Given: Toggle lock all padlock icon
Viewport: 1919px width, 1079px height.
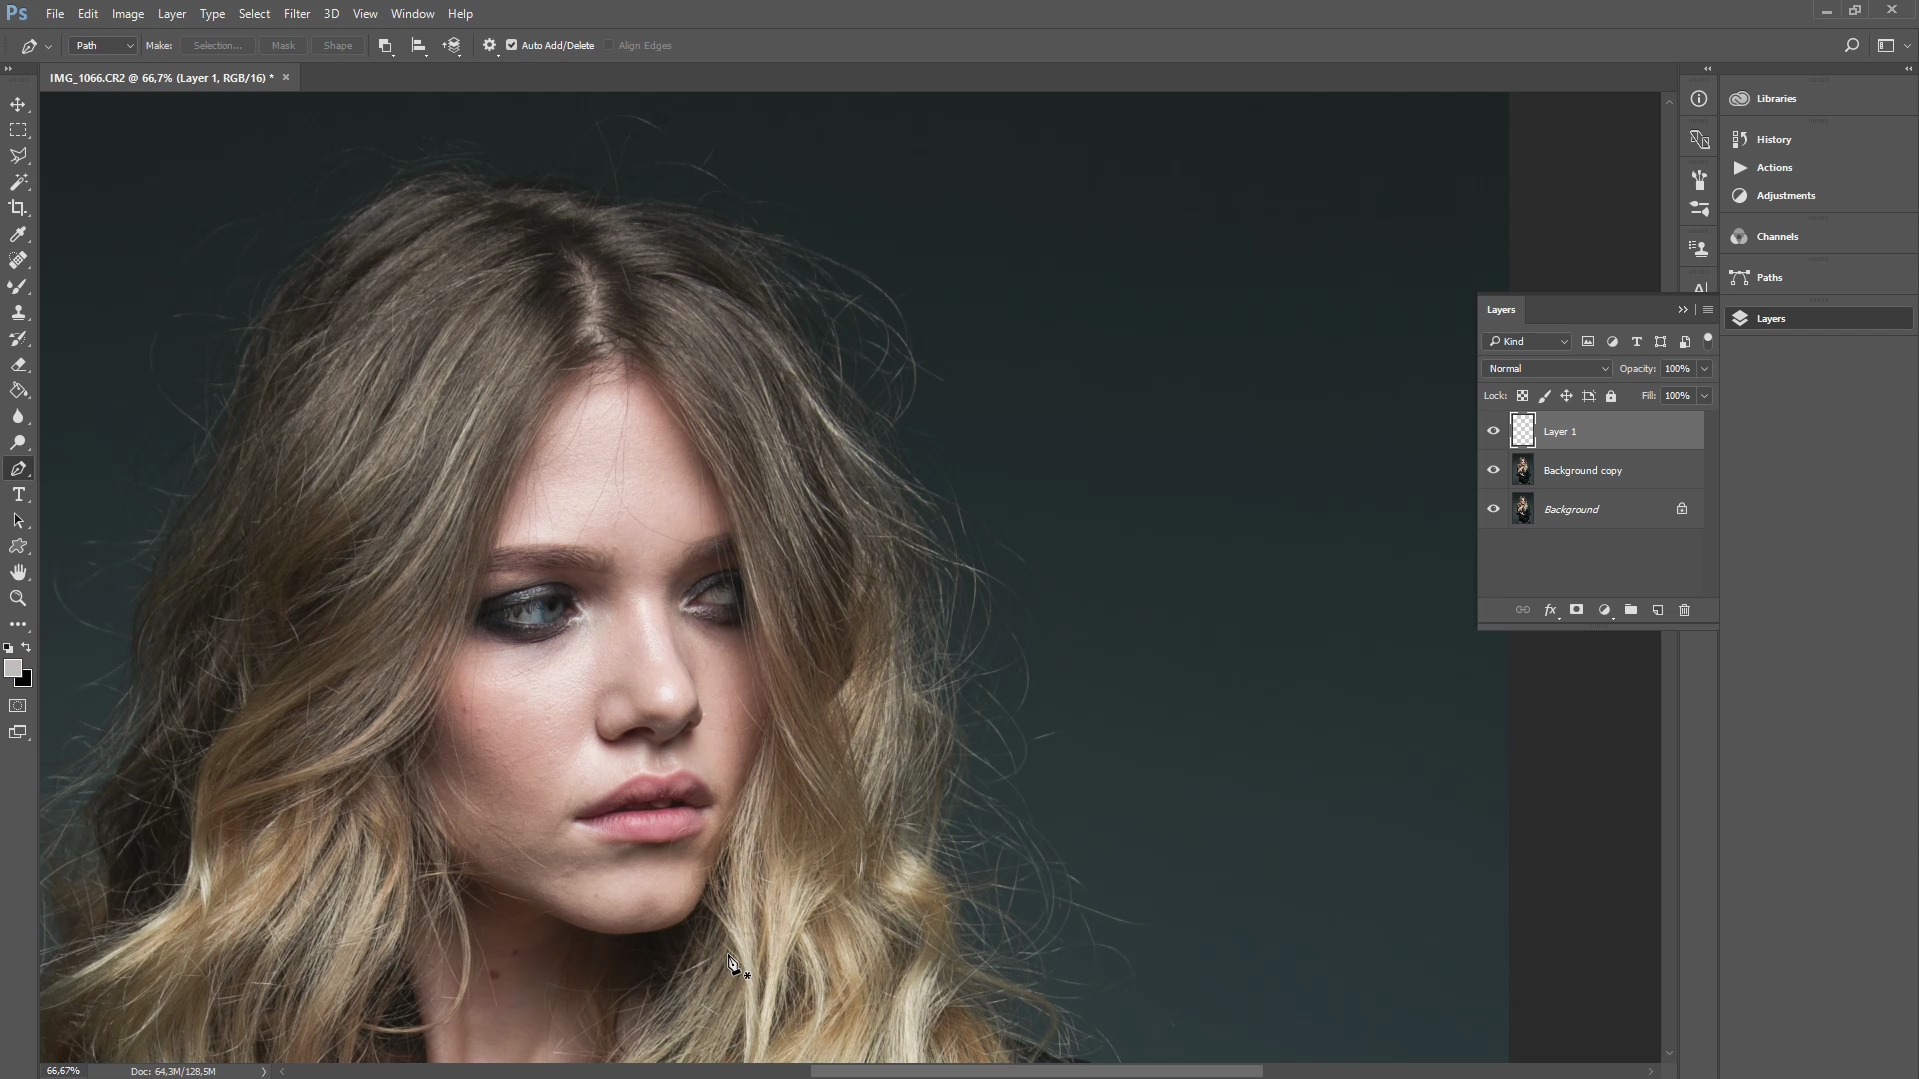Looking at the screenshot, I should pos(1611,396).
